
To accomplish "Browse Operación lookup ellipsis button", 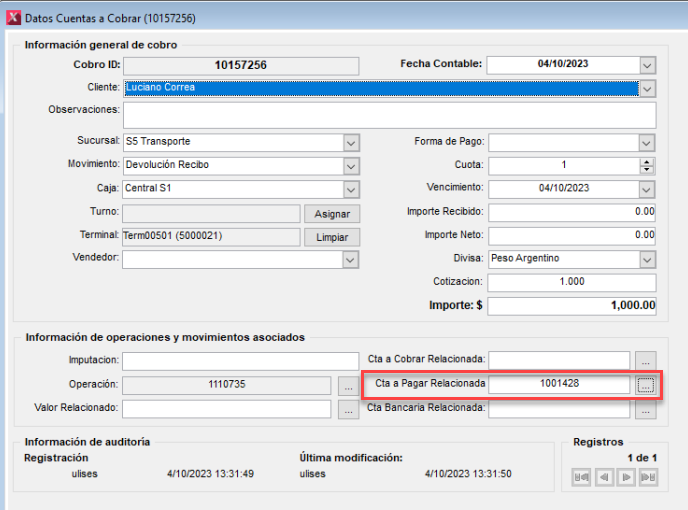I will 347,384.
